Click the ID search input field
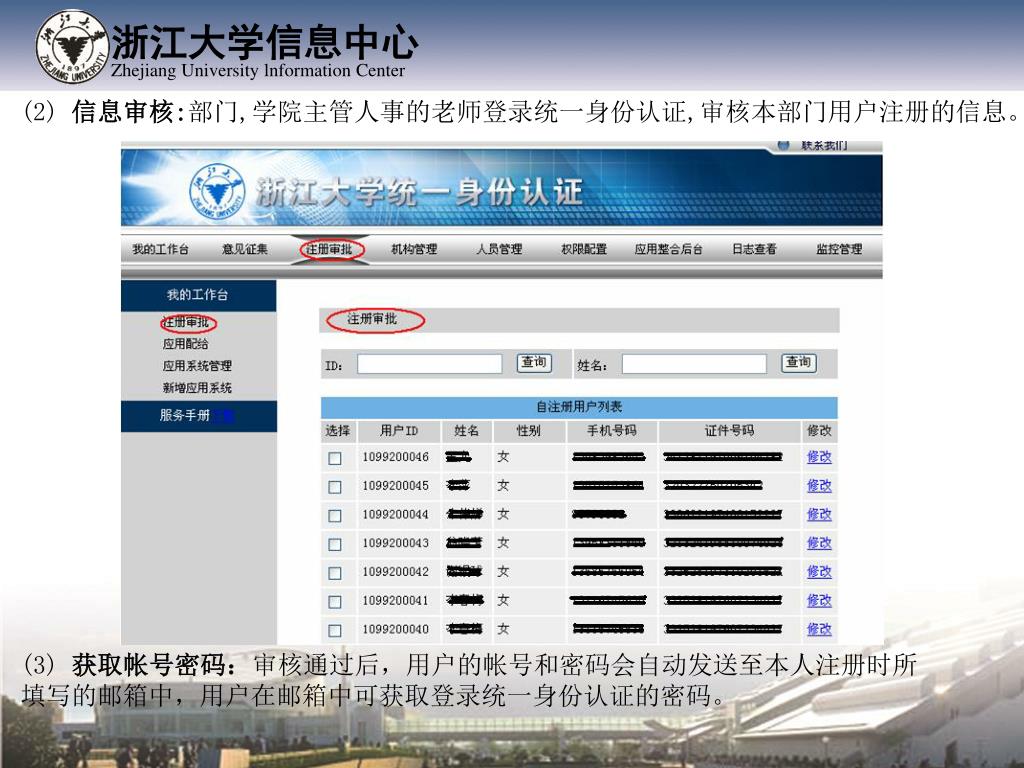The width and height of the screenshot is (1024, 768). click(430, 364)
